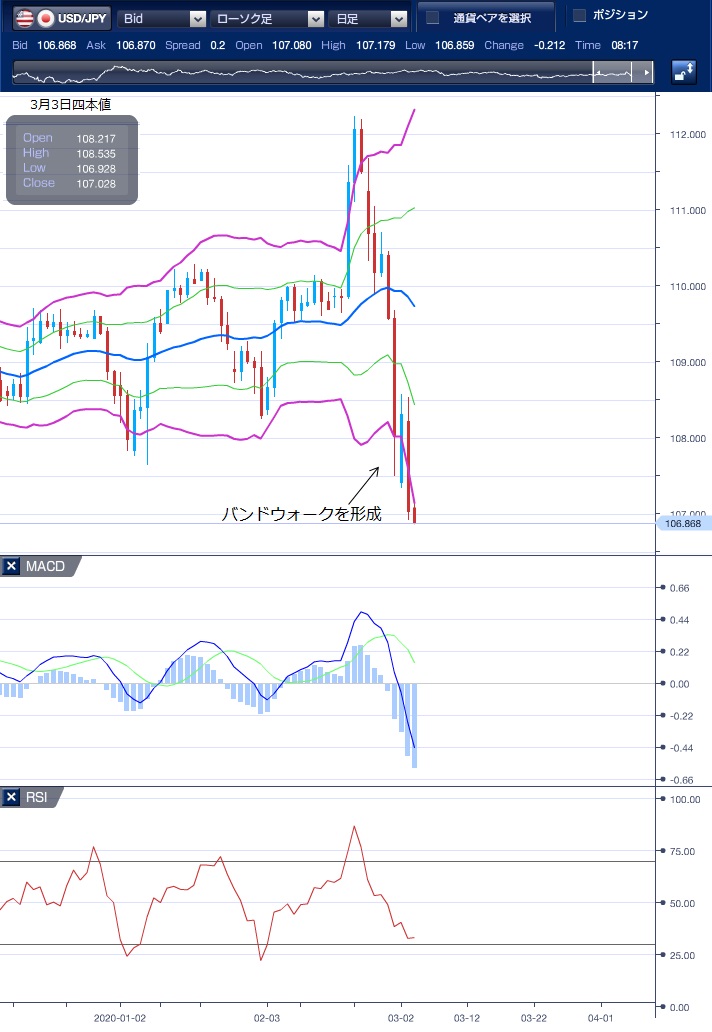
Task: Click the current price label 106.868
Action: coord(684,523)
